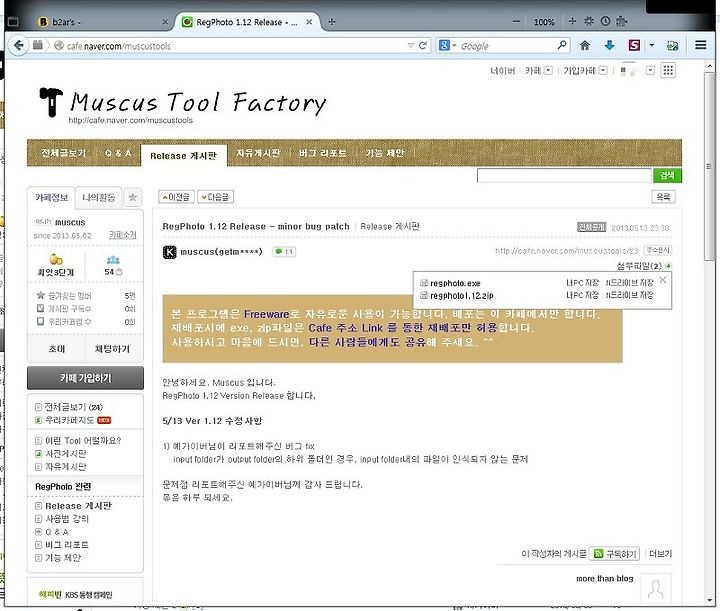Select the Q & A menu tab

[x=118, y=153]
